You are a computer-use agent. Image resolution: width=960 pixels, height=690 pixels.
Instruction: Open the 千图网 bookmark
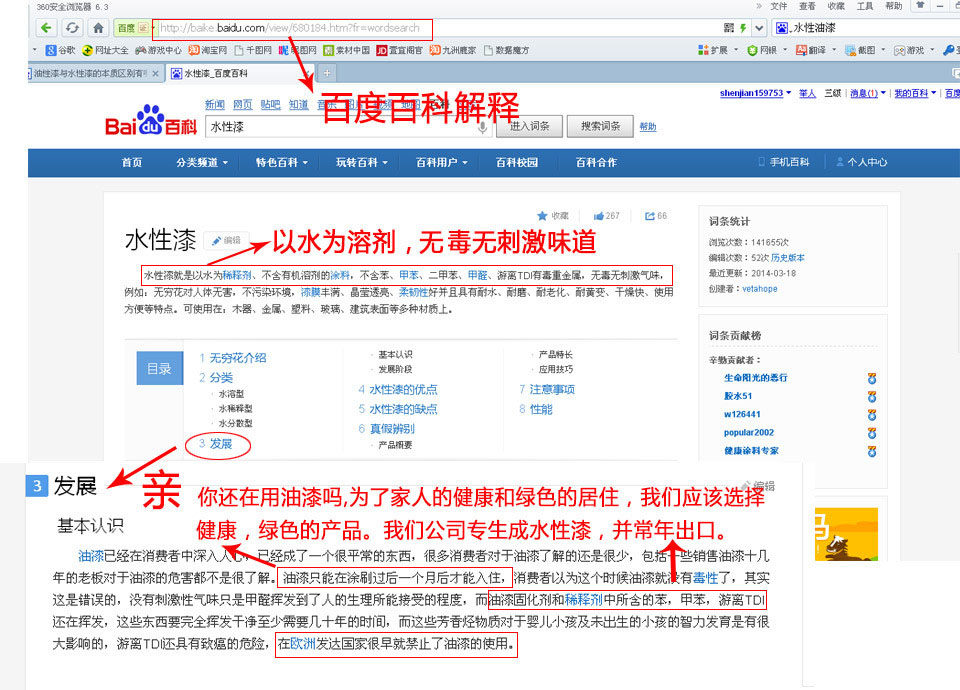coord(253,50)
